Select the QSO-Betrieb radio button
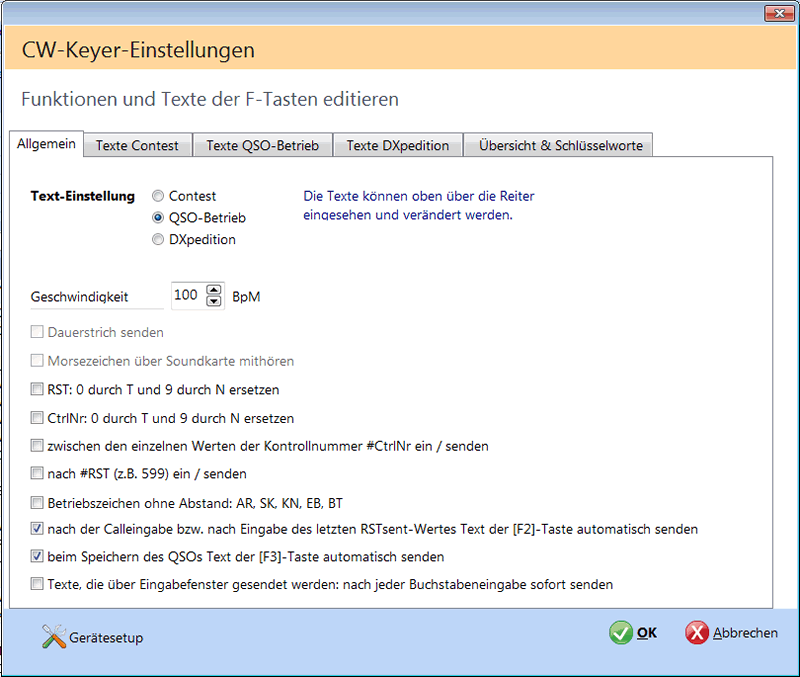 click(x=158, y=218)
